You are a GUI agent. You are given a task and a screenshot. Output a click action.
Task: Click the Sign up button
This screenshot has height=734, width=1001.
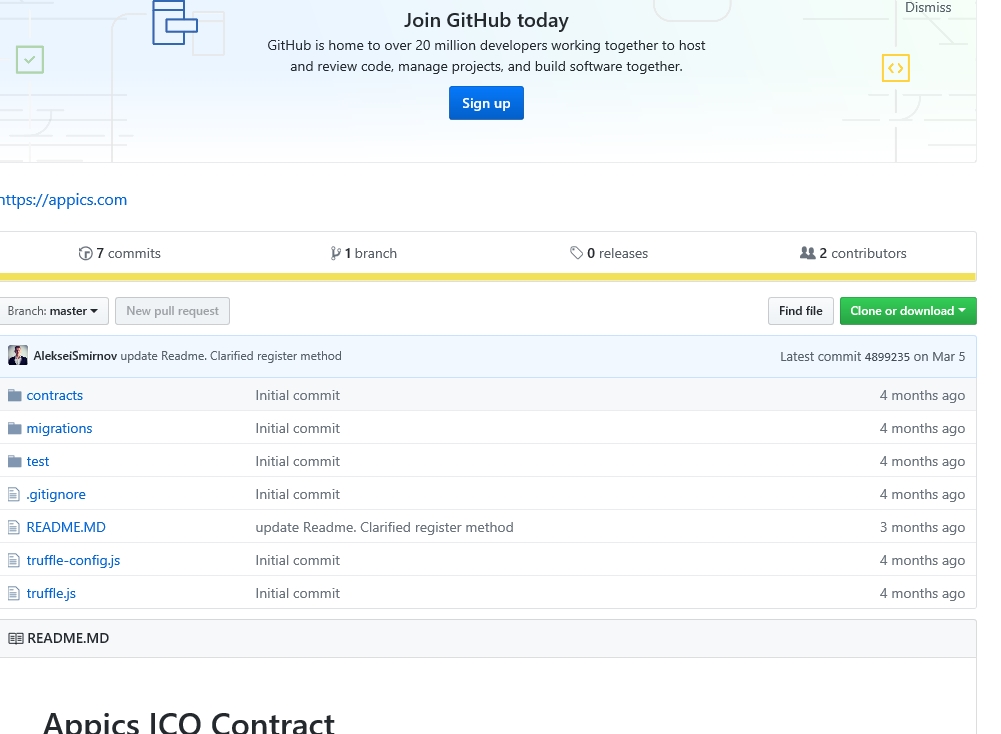(486, 103)
